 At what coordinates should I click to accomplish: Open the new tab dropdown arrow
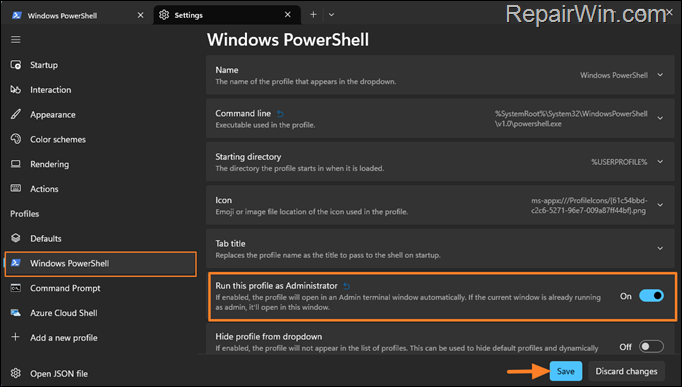[x=331, y=14]
